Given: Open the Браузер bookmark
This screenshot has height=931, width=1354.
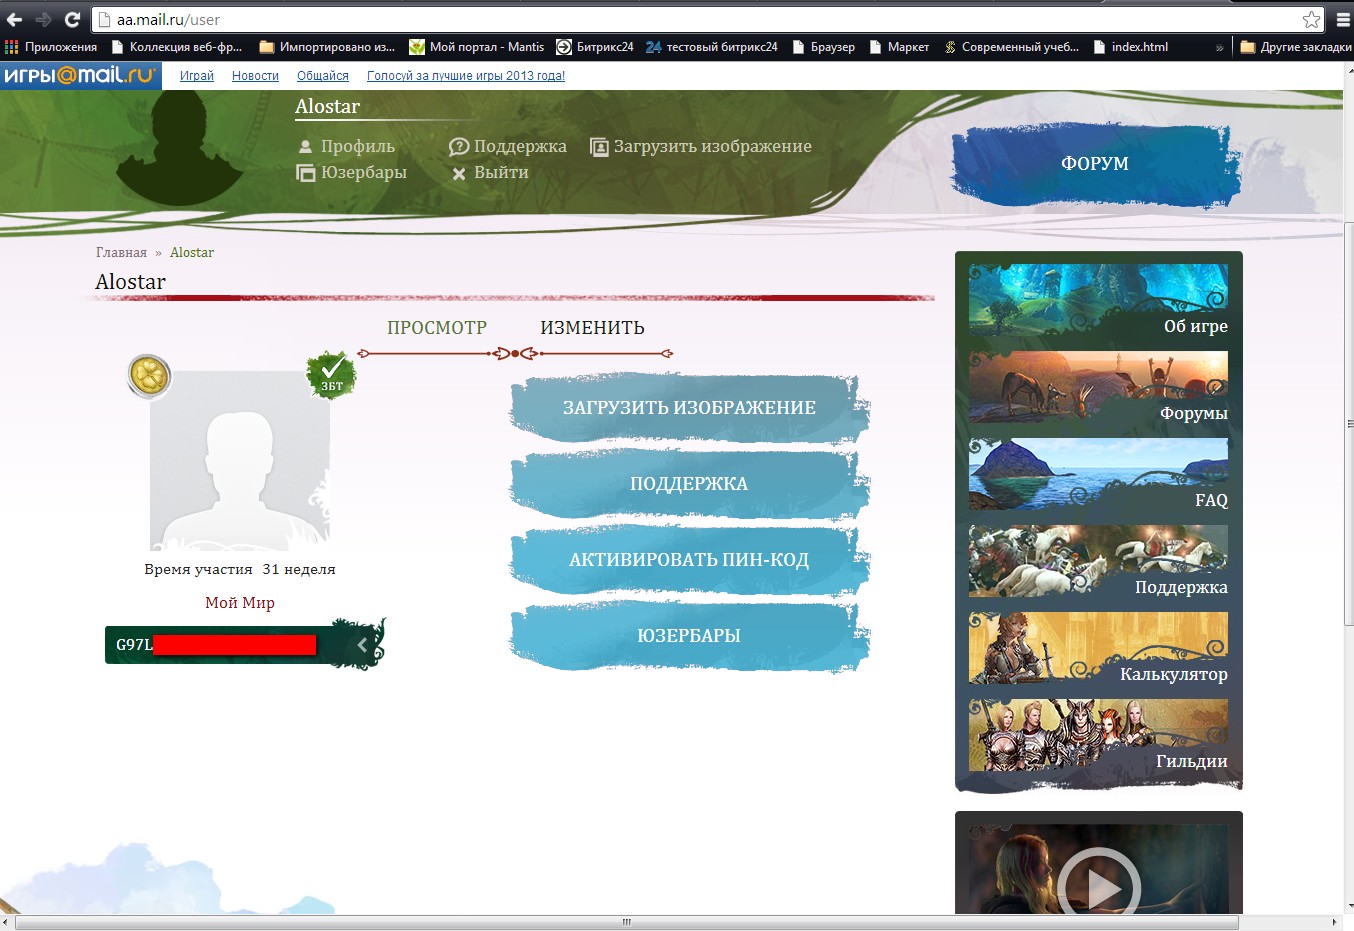Looking at the screenshot, I should [824, 47].
